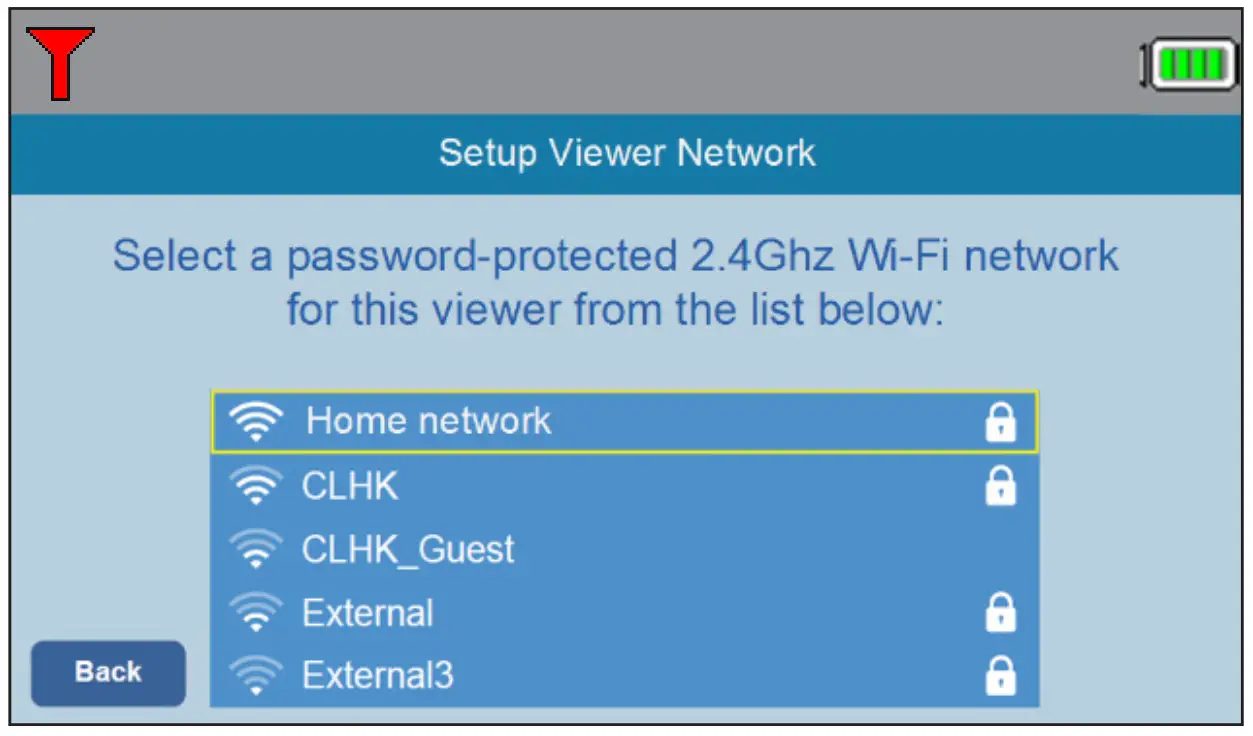Choose External3 from the network list
This screenshot has width=1253, height=736.
[x=600, y=675]
